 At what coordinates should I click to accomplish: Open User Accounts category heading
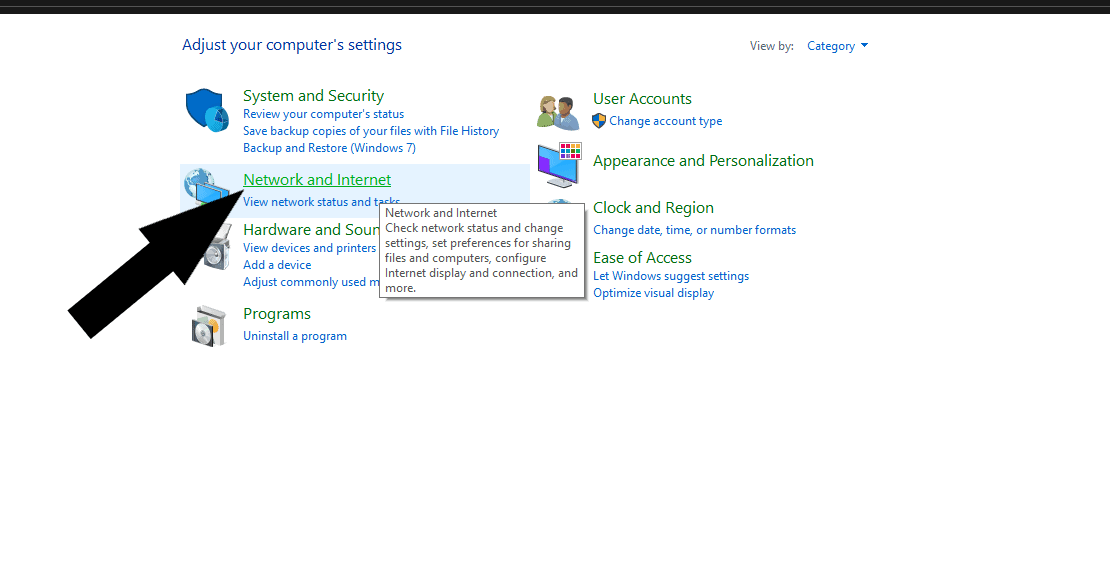642,99
